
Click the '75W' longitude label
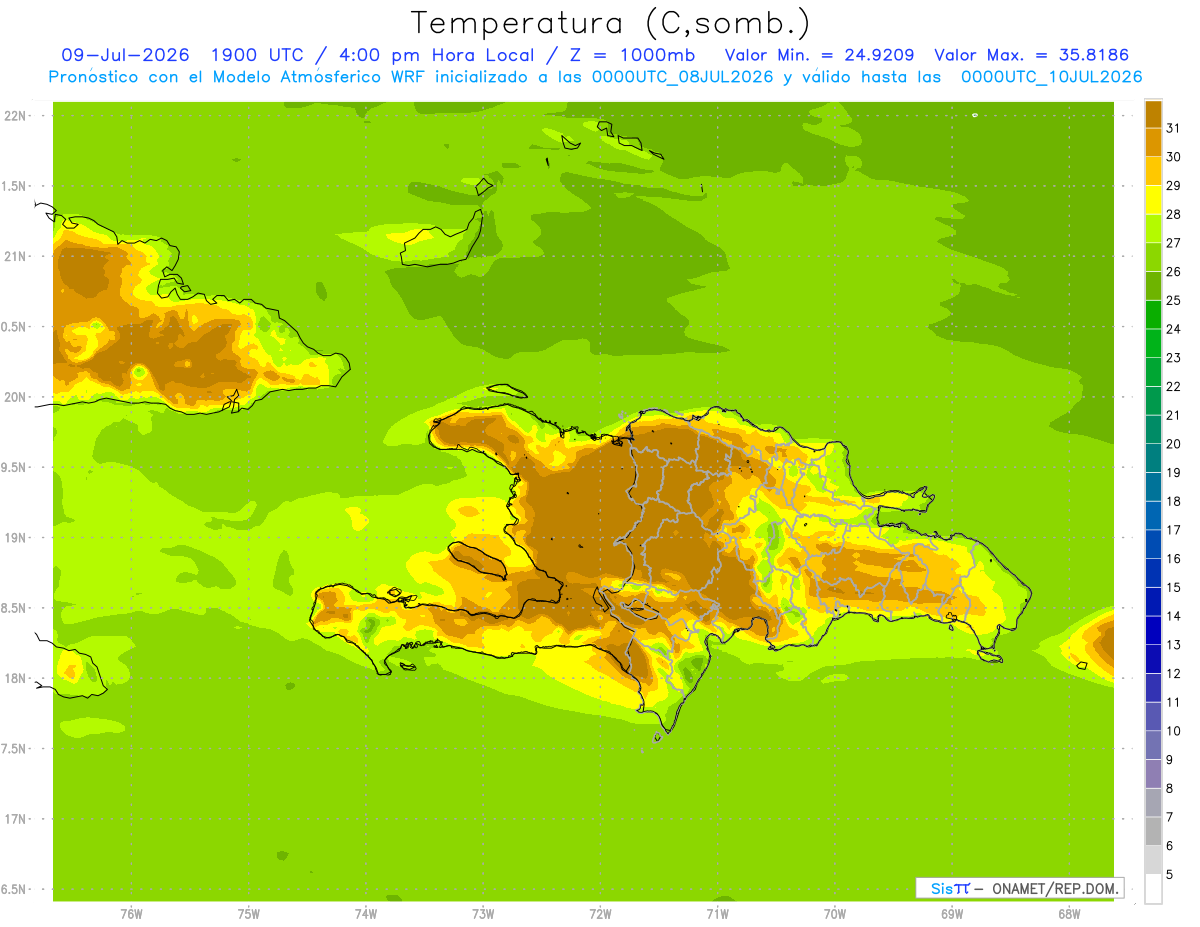tap(249, 914)
